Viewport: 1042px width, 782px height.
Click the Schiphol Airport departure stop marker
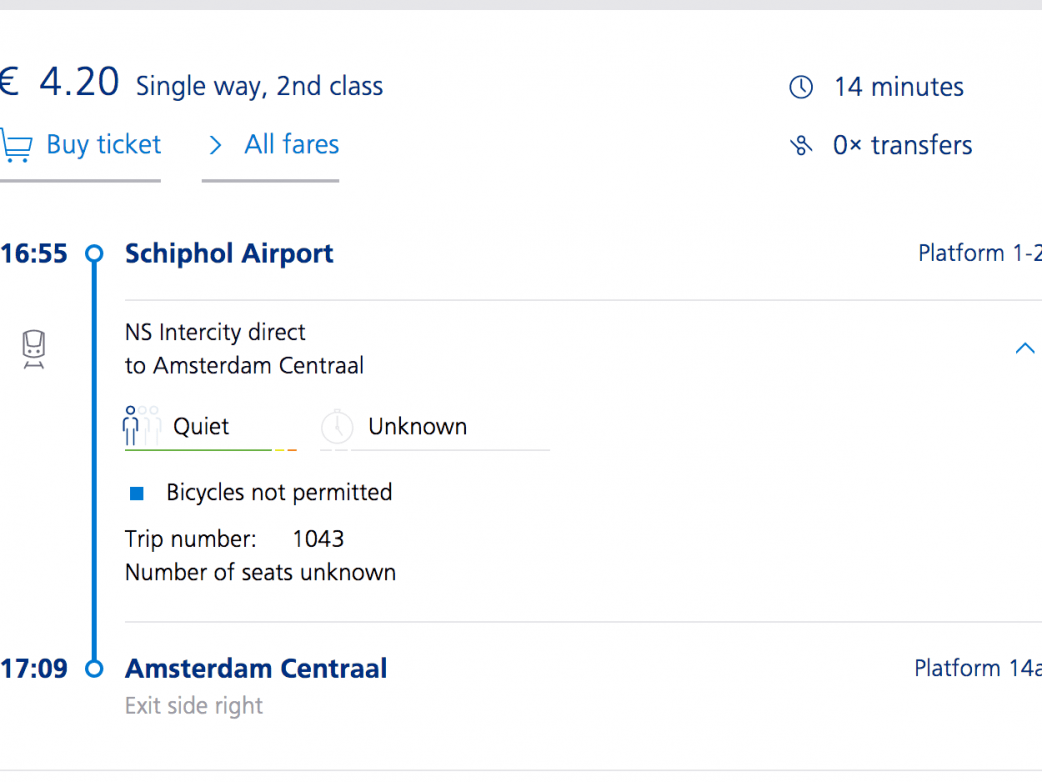pyautogui.click(x=94, y=254)
